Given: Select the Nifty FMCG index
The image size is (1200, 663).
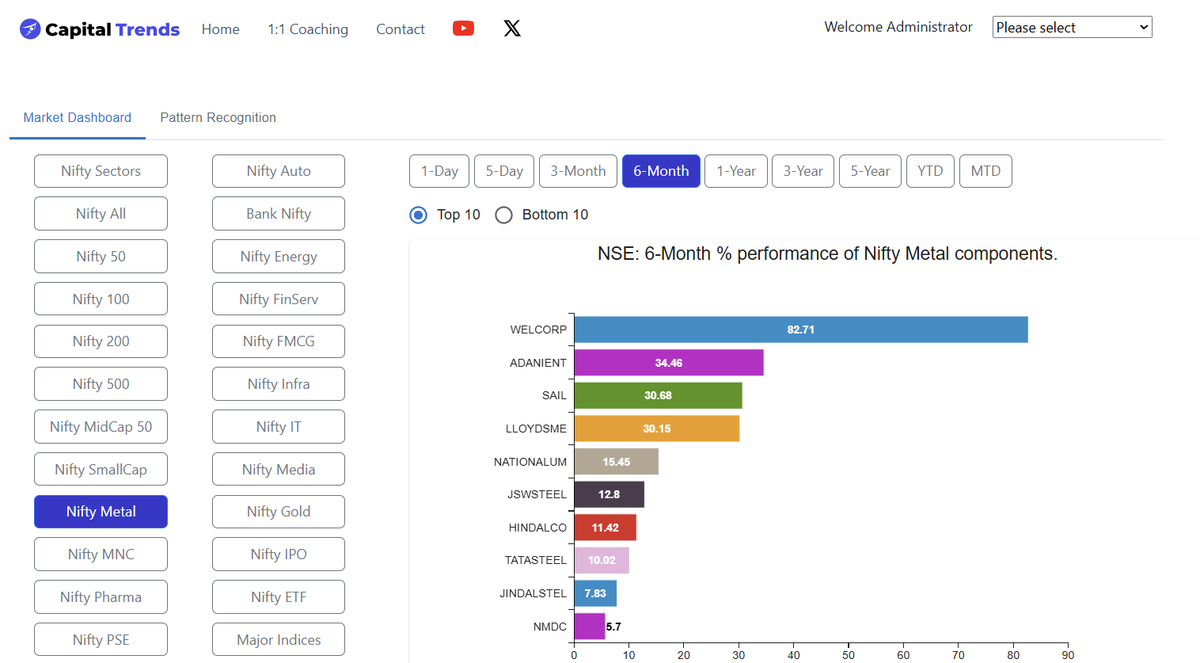Looking at the screenshot, I should [x=279, y=341].
